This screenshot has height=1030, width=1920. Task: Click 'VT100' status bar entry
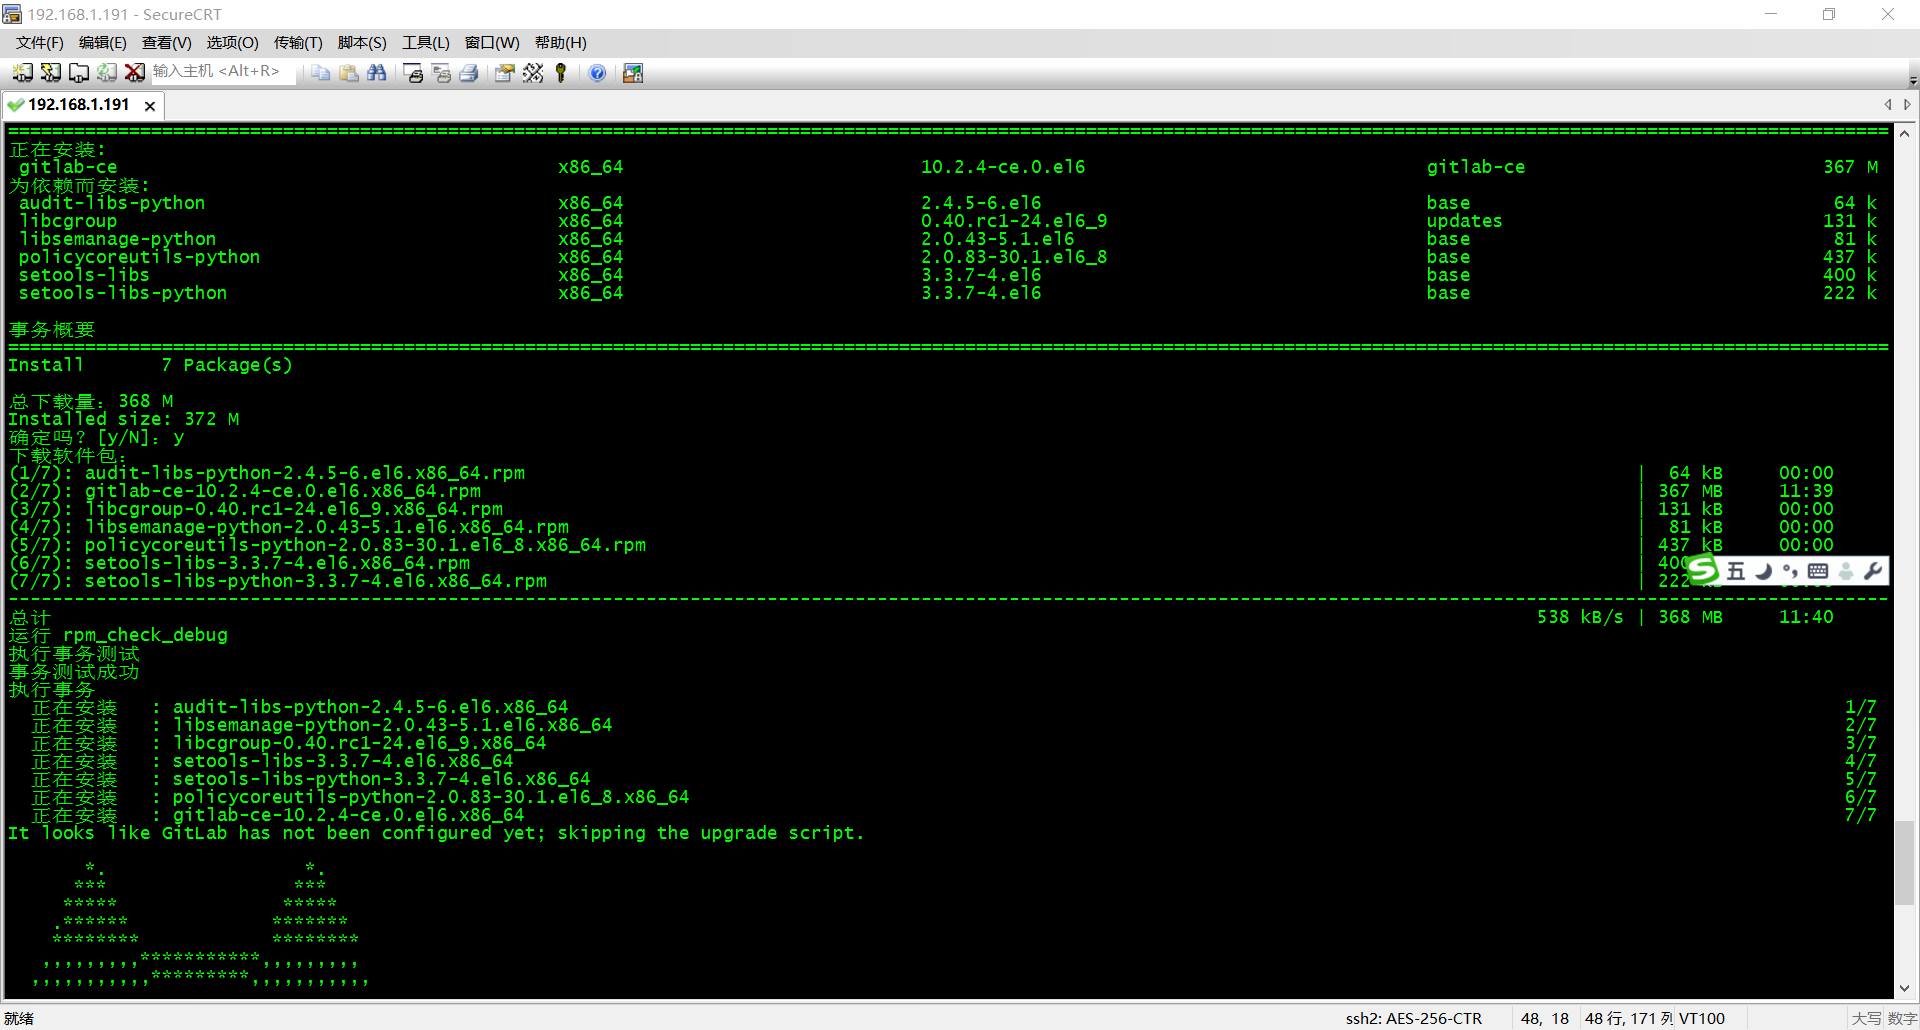coord(1702,1018)
